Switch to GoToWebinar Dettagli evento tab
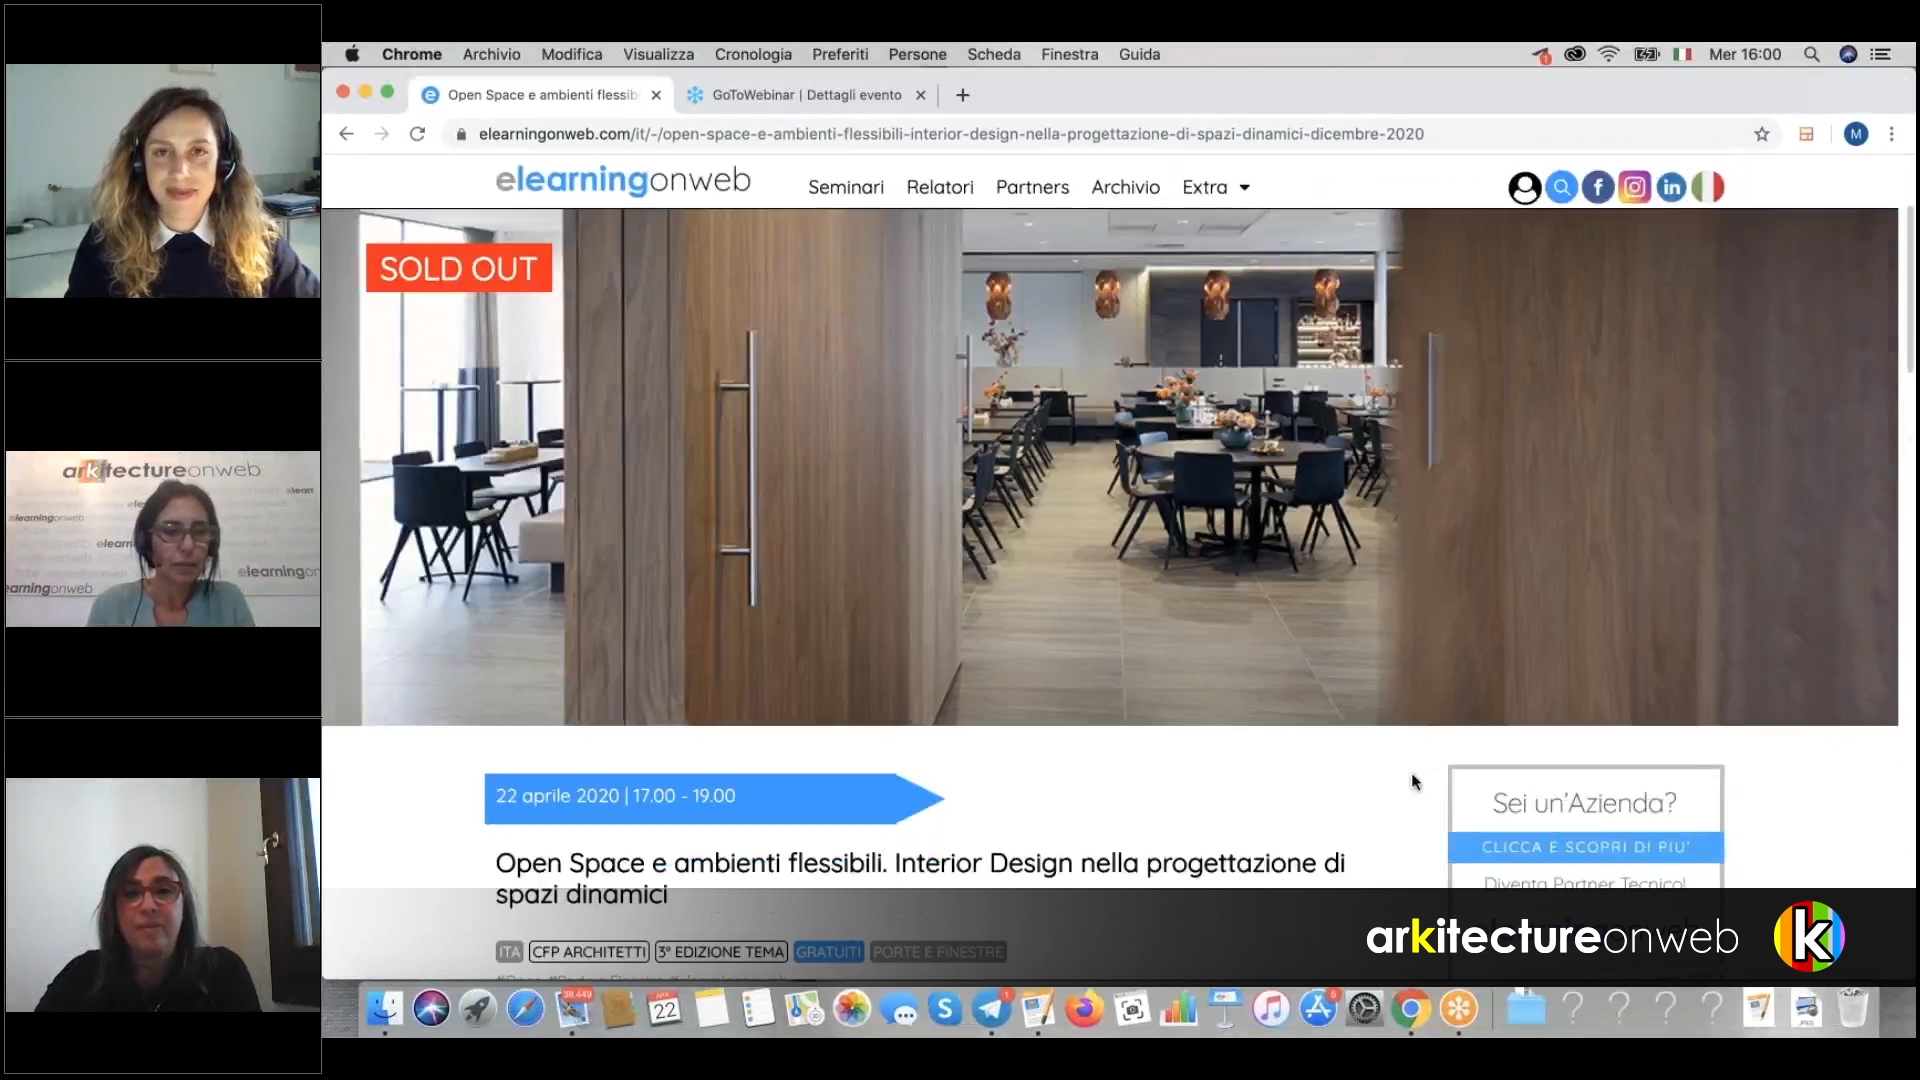Viewport: 1920px width, 1080px height. click(x=806, y=95)
